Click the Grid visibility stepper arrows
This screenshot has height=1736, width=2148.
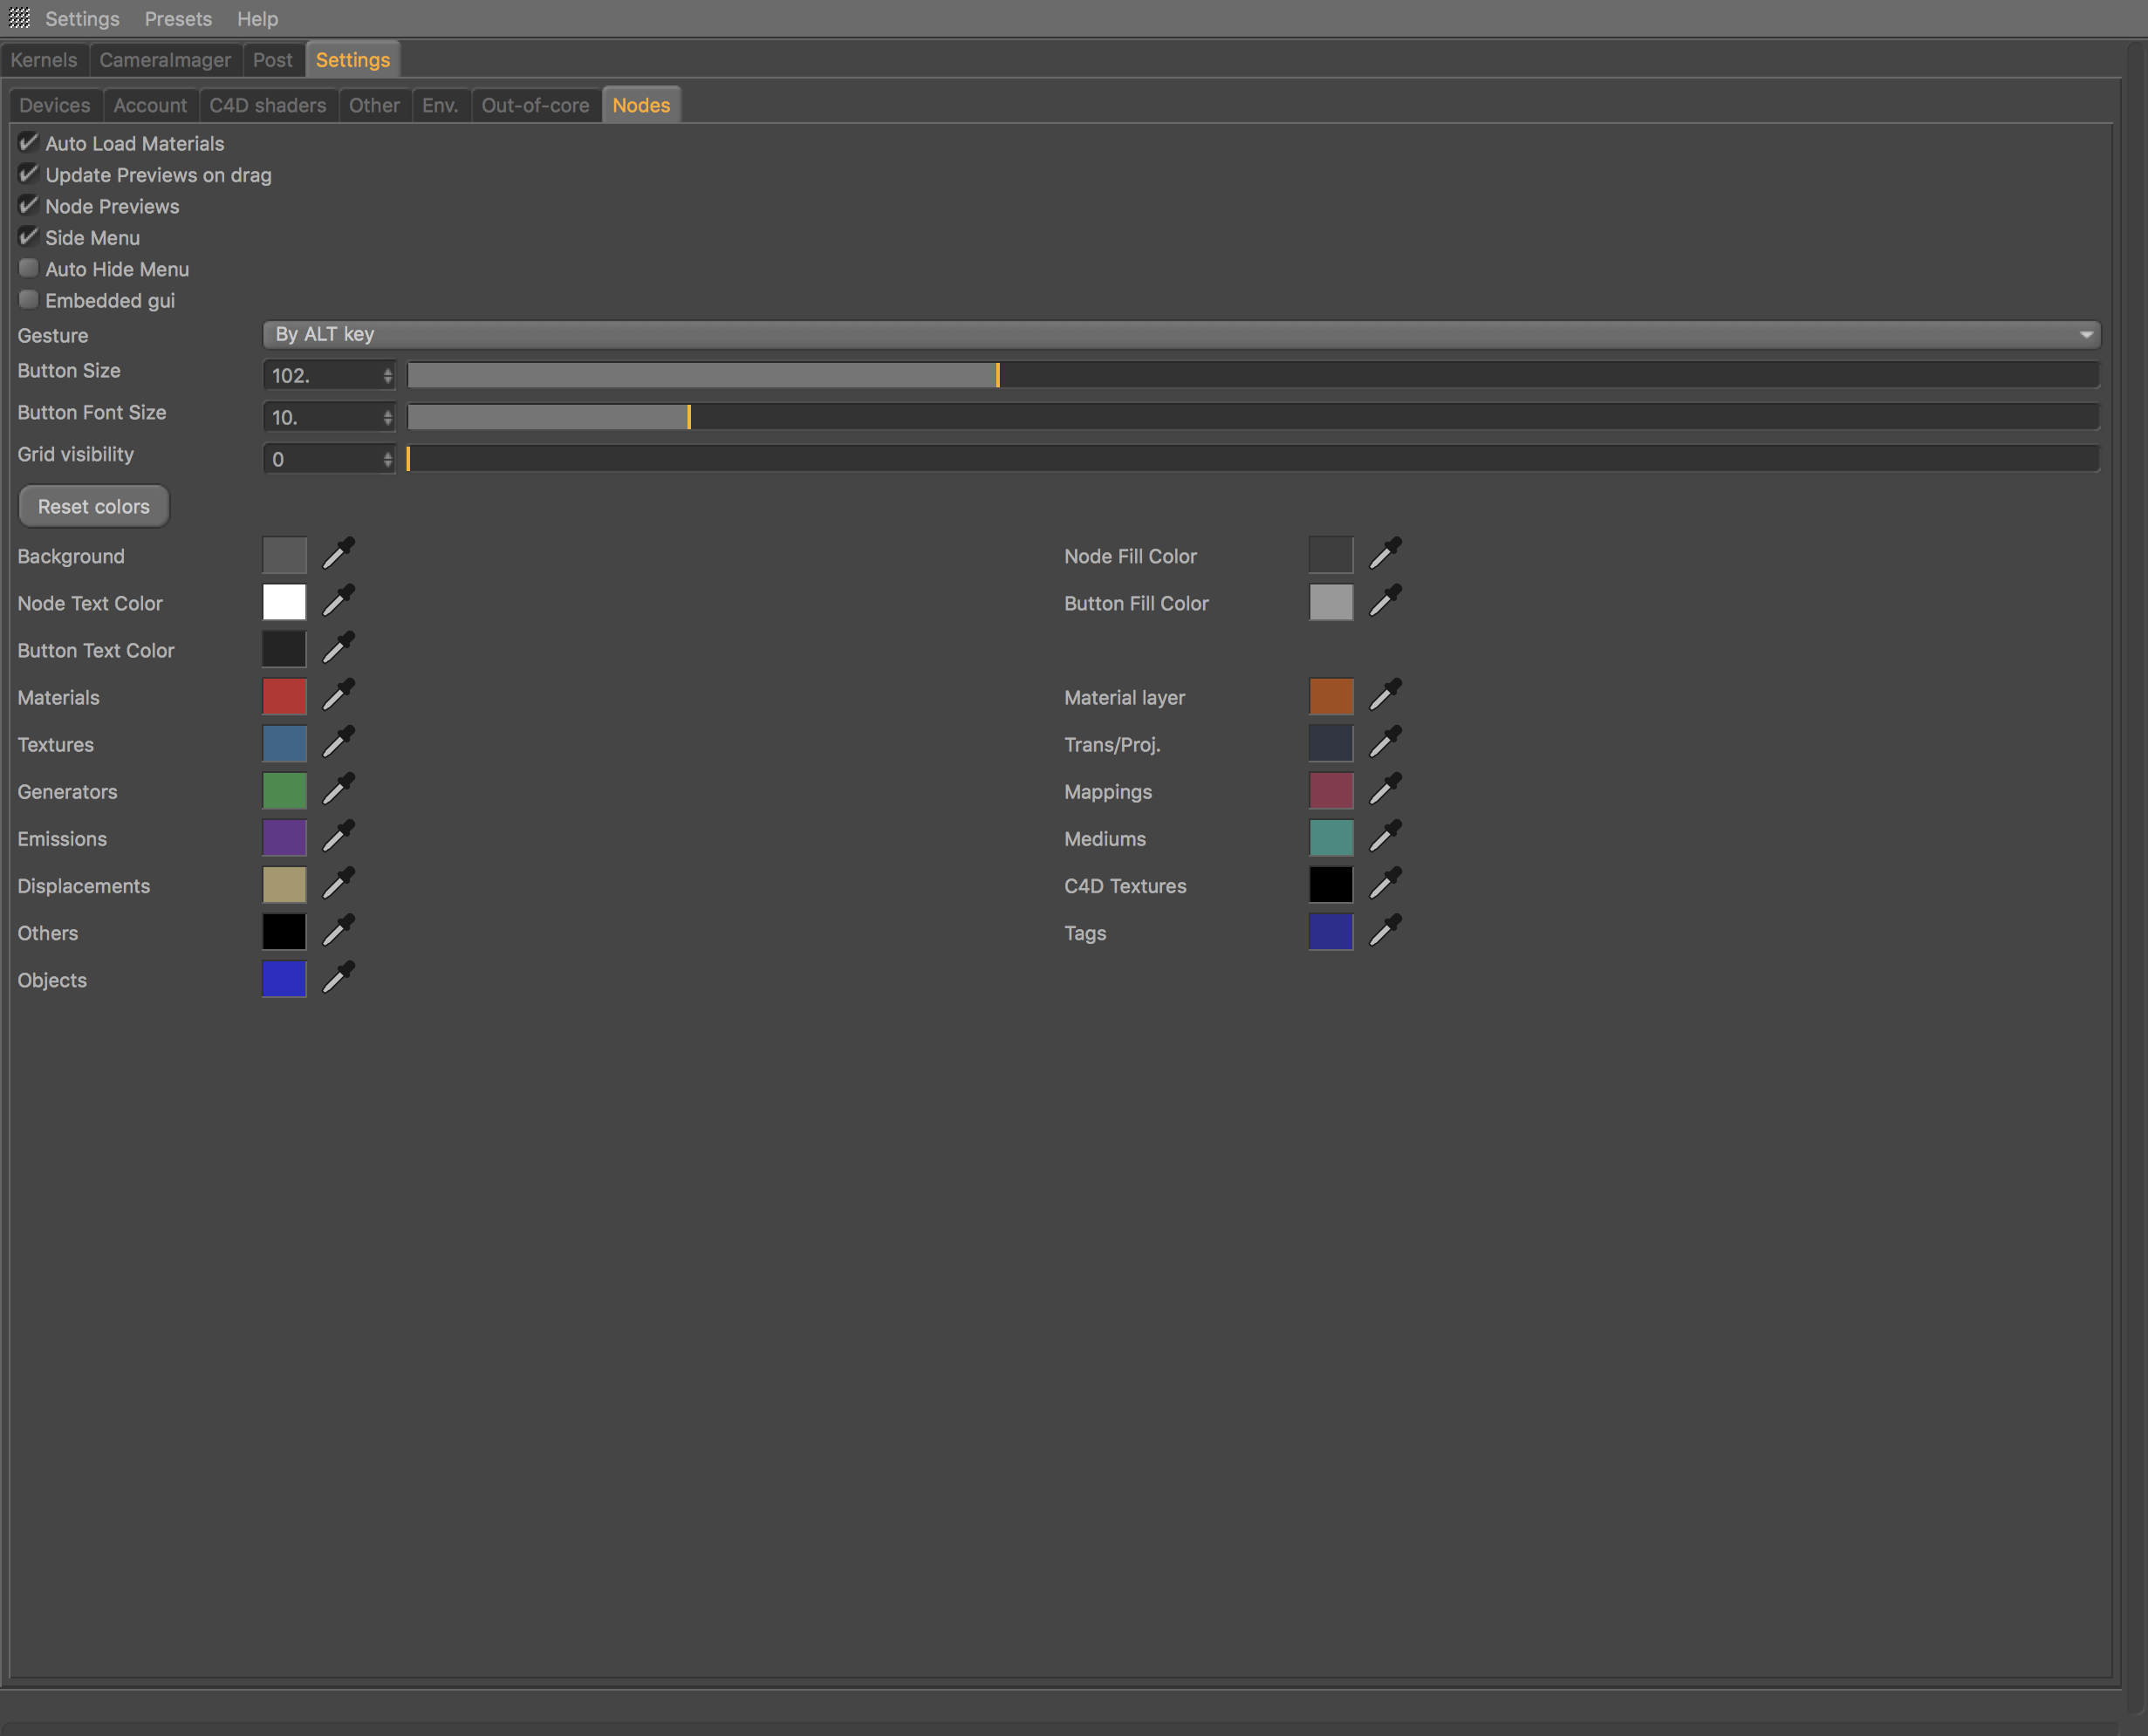pos(387,459)
